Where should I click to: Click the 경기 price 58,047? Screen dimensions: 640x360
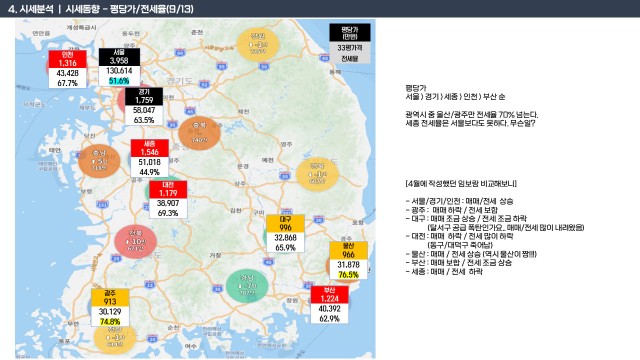click(144, 110)
